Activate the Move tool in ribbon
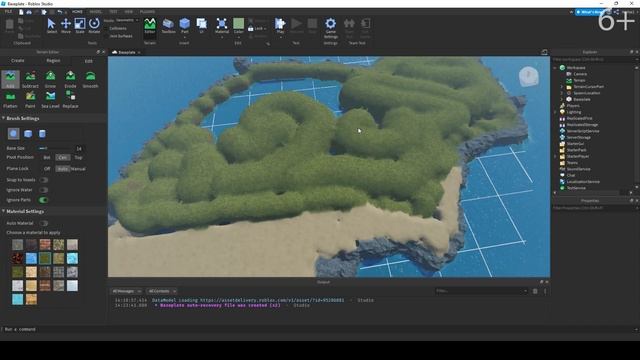This screenshot has height=360, width=640. tap(66, 25)
